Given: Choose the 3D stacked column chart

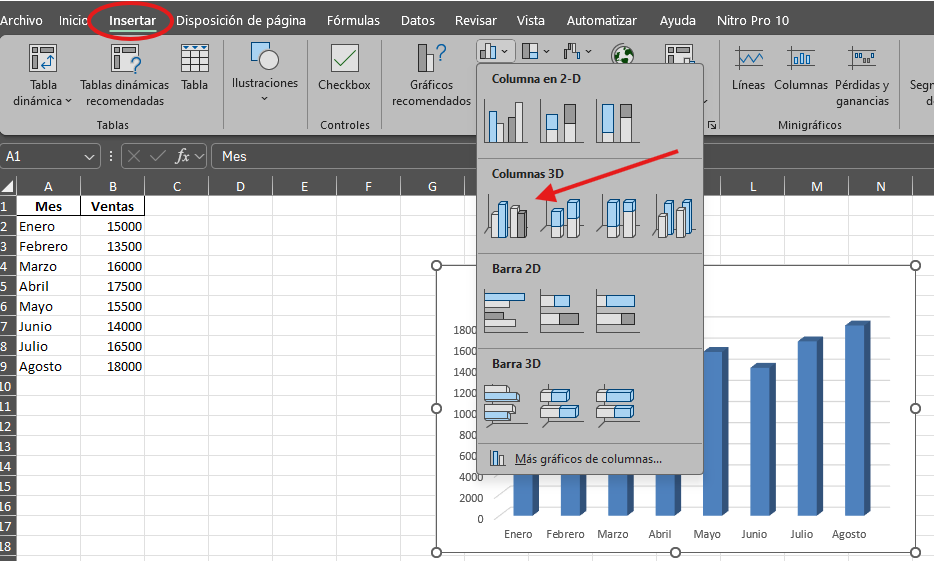Looking at the screenshot, I should click(562, 217).
